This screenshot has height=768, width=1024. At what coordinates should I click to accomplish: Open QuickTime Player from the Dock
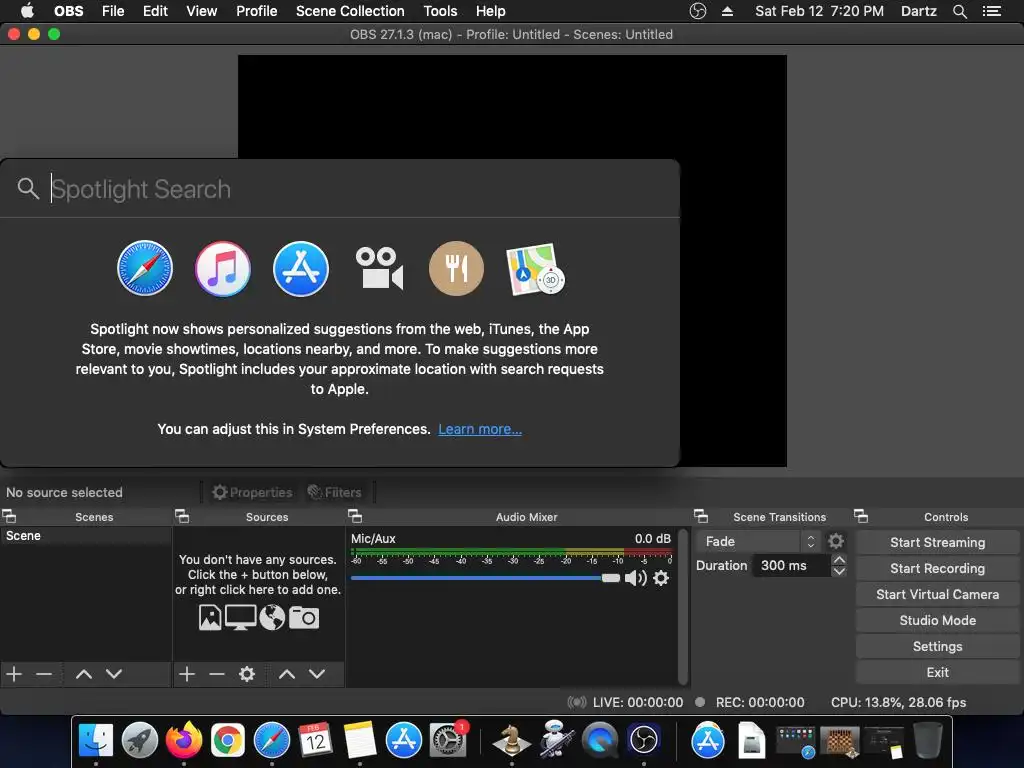[600, 740]
